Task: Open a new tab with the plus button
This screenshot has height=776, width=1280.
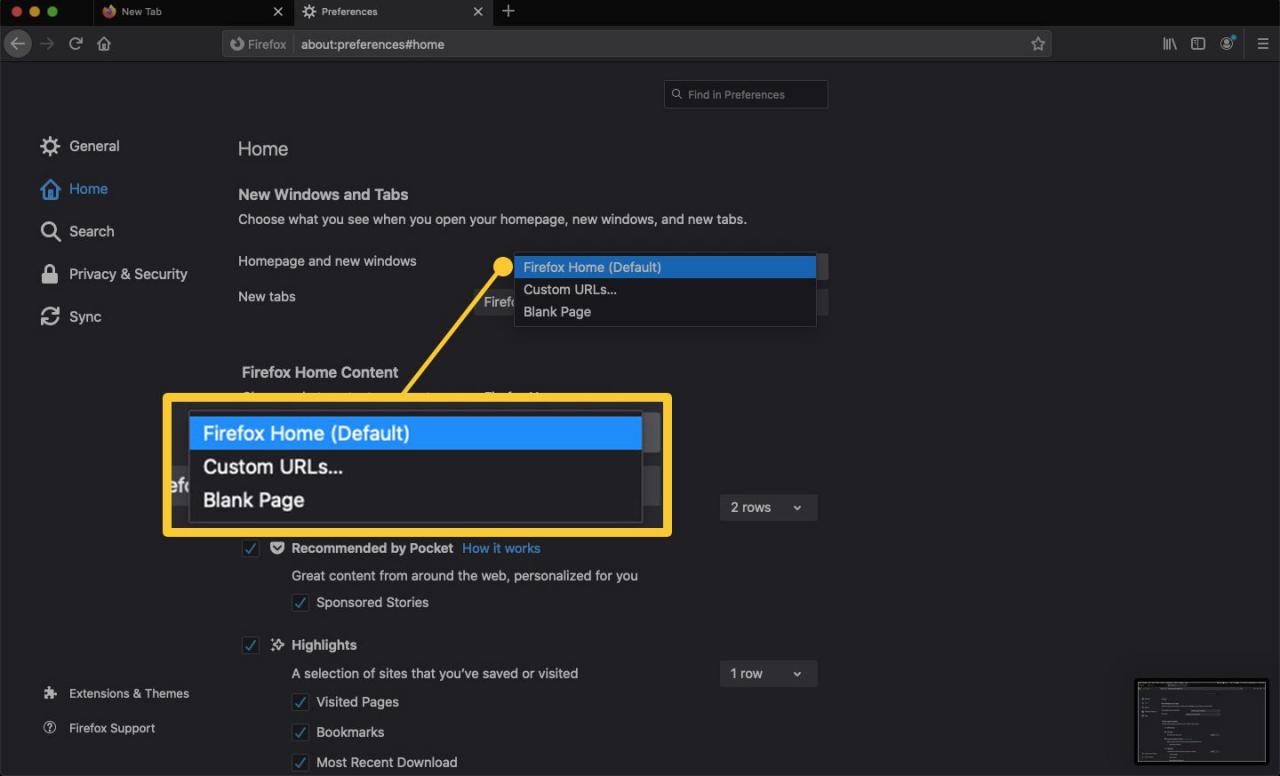Action: pyautogui.click(x=508, y=11)
